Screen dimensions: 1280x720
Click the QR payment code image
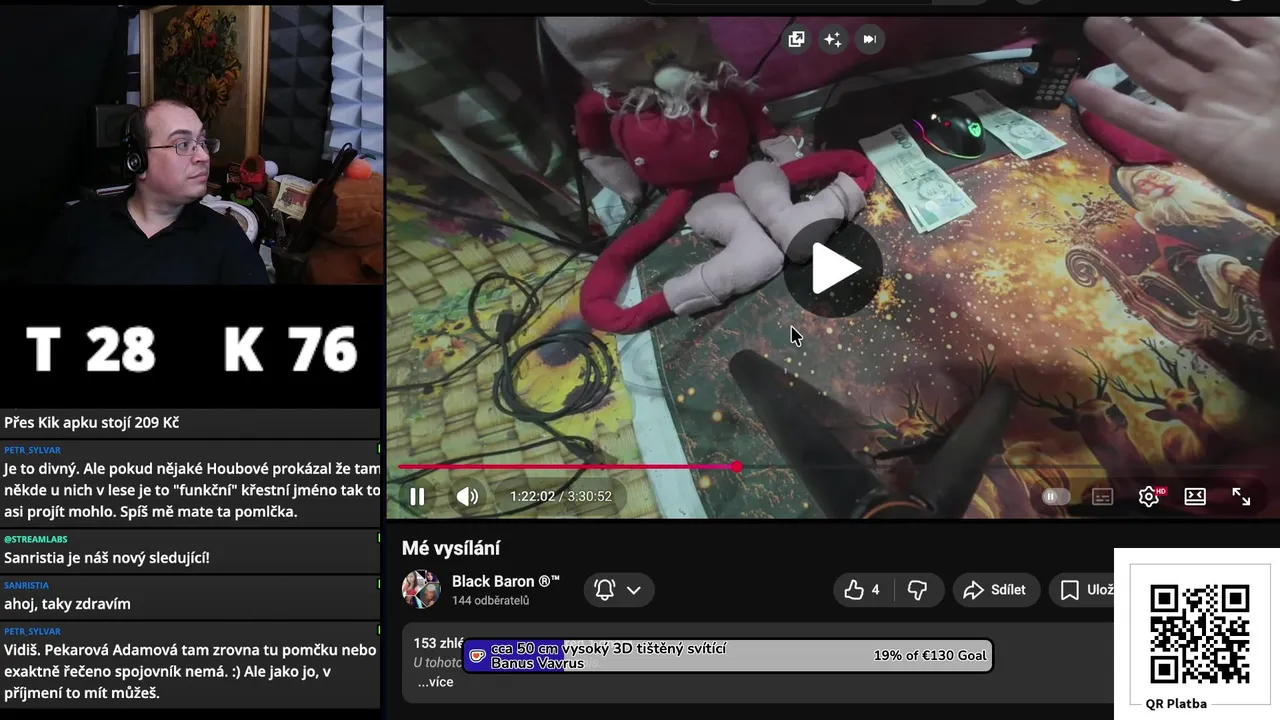[x=1199, y=633]
